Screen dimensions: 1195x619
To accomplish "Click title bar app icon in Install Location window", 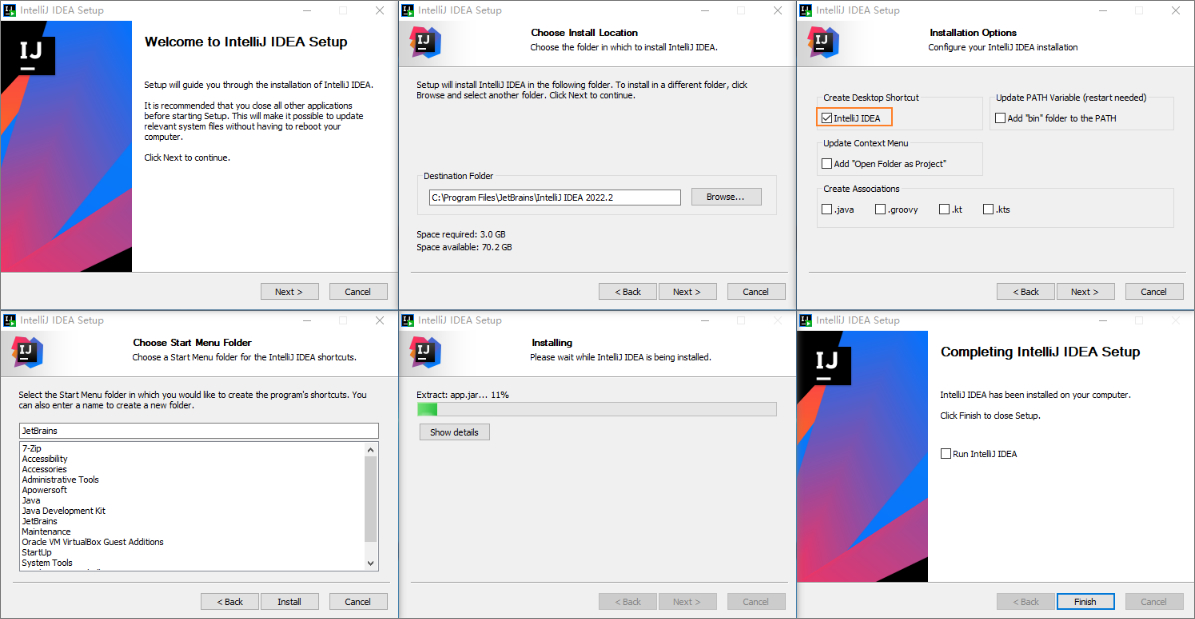I will (408, 11).
